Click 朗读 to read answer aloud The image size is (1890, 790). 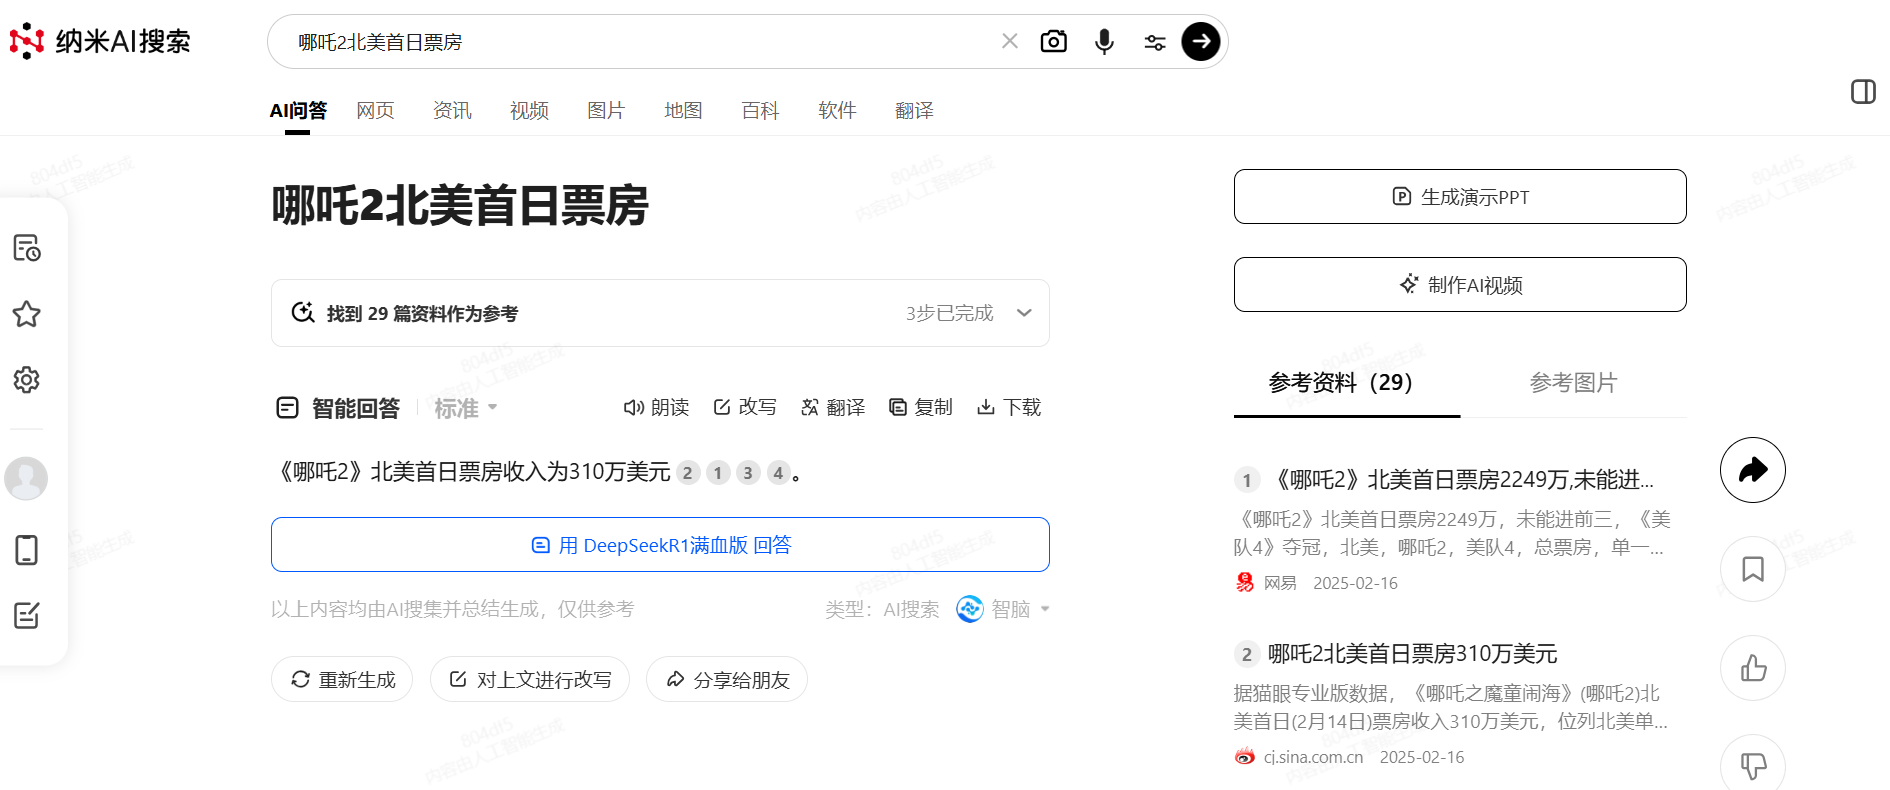656,407
